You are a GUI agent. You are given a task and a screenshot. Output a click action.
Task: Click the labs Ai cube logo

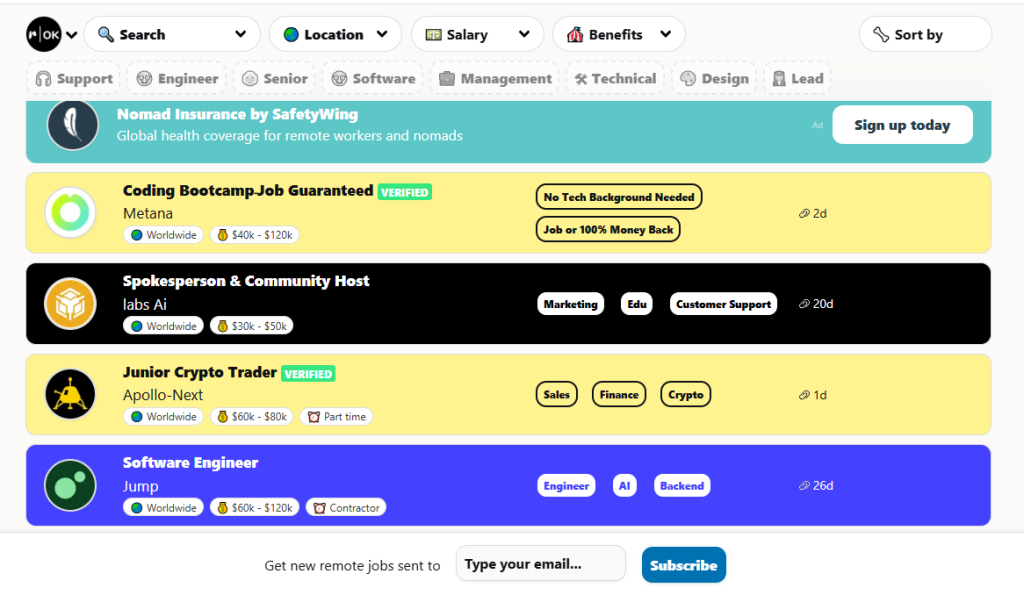(69, 303)
